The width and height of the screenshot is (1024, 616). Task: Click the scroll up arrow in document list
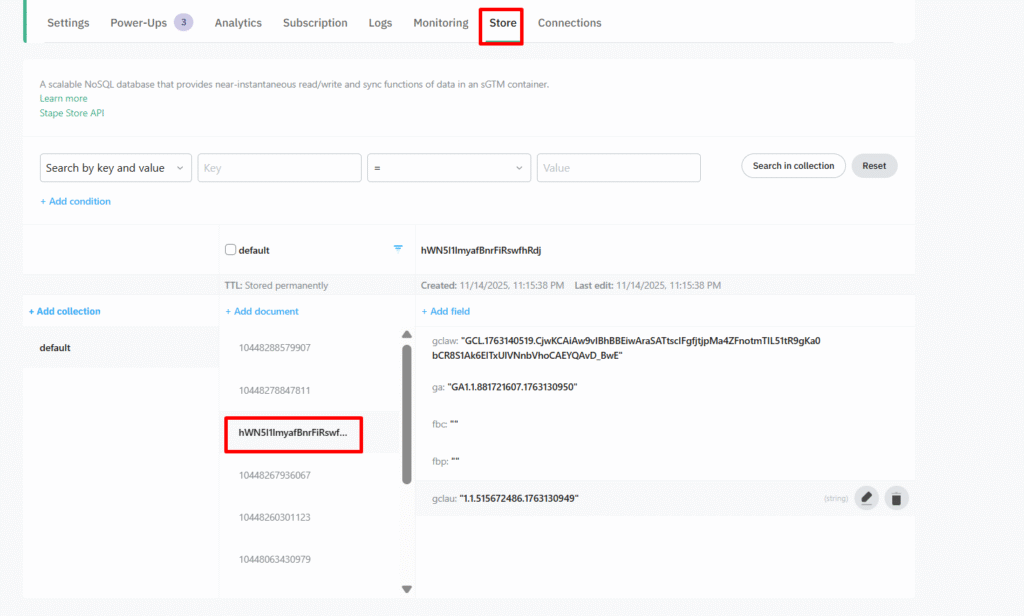click(x=406, y=335)
